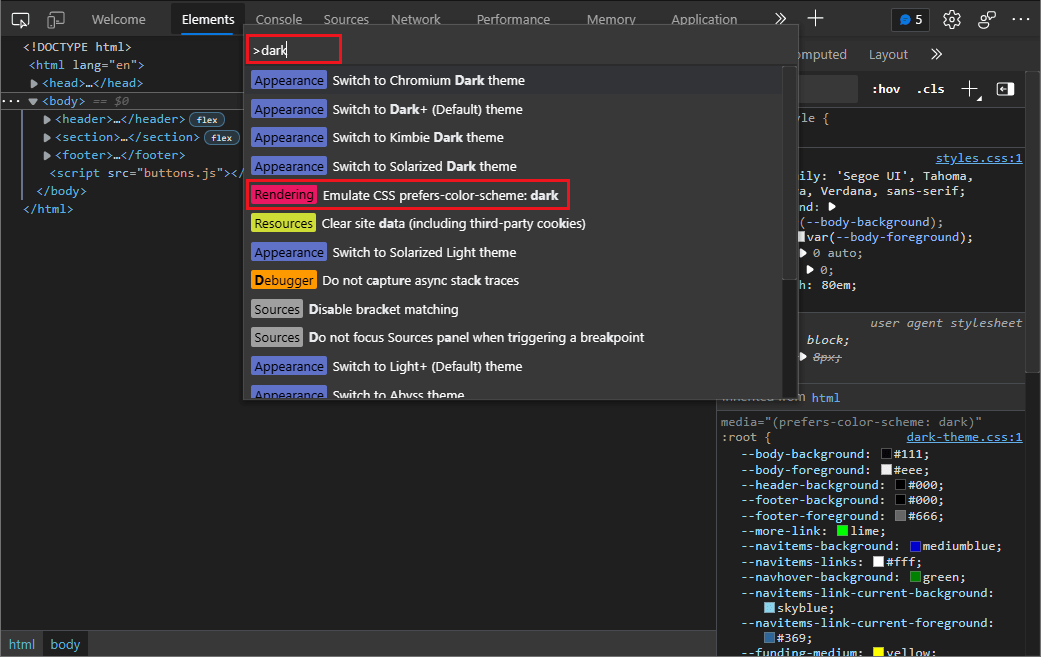Image resolution: width=1041 pixels, height=657 pixels.
Task: Toggle the .cls classes button
Action: [x=930, y=89]
